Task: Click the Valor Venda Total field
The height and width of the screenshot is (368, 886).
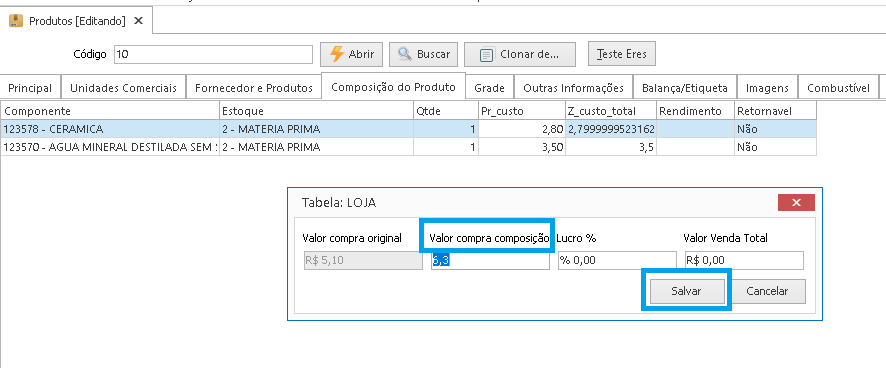Action: (x=744, y=261)
